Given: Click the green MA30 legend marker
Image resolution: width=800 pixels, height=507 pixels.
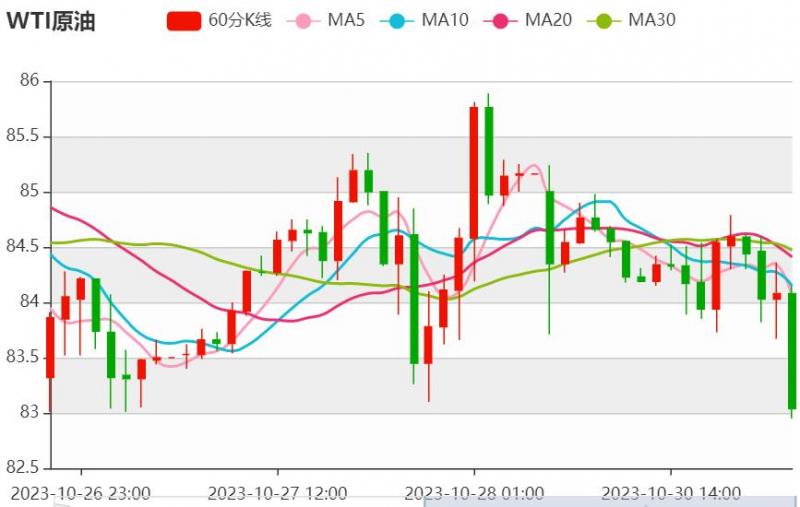Looking at the screenshot, I should click(x=604, y=21).
